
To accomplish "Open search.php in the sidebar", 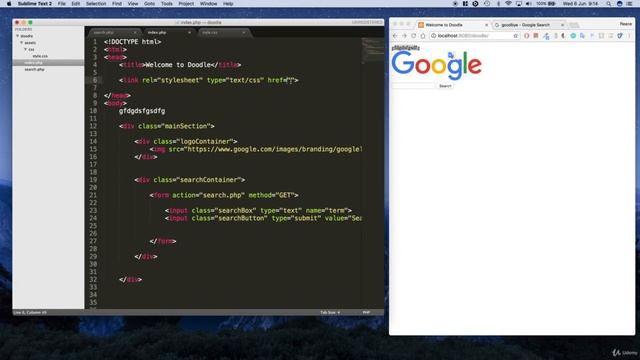I will coord(34,70).
